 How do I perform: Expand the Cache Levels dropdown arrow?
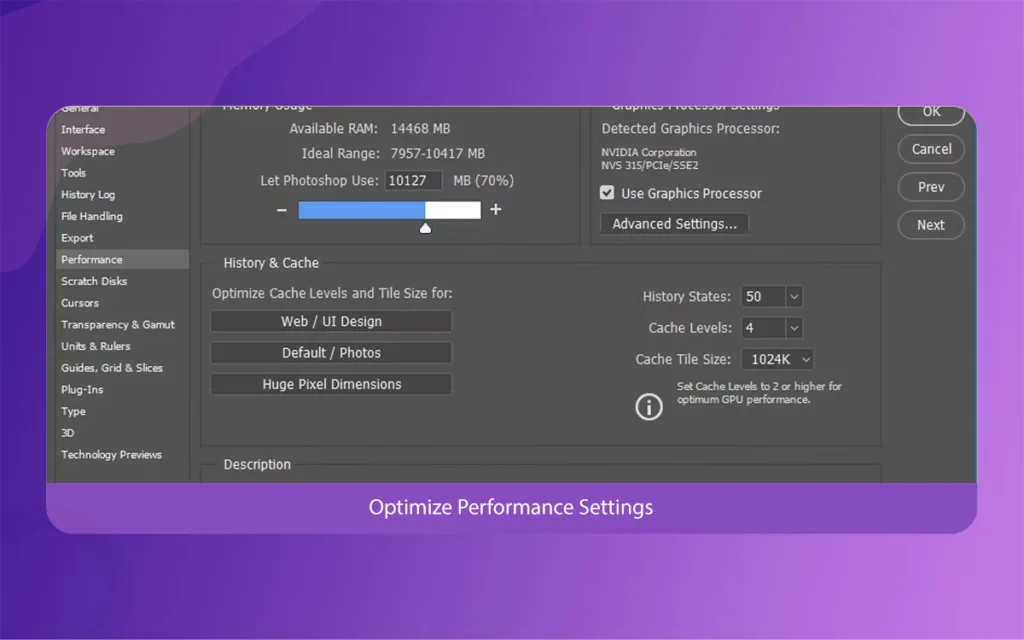[x=794, y=328]
